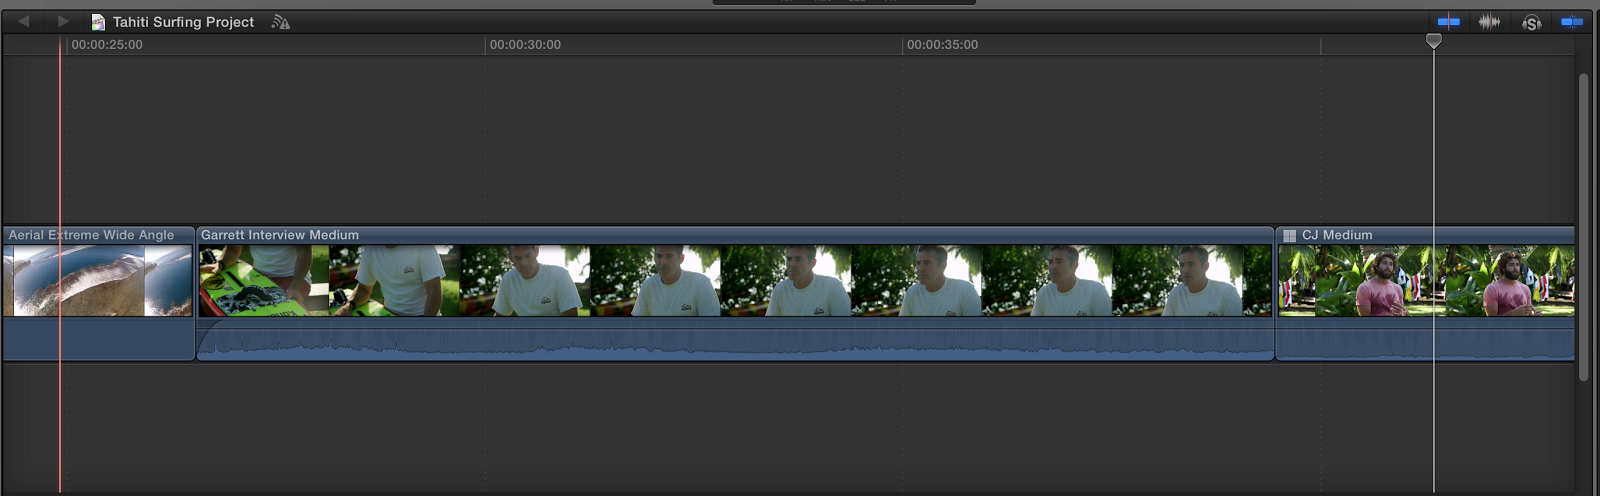The height and width of the screenshot is (496, 1600).
Task: Select the green surfboard frame of Garrett clip
Action: [x=264, y=281]
